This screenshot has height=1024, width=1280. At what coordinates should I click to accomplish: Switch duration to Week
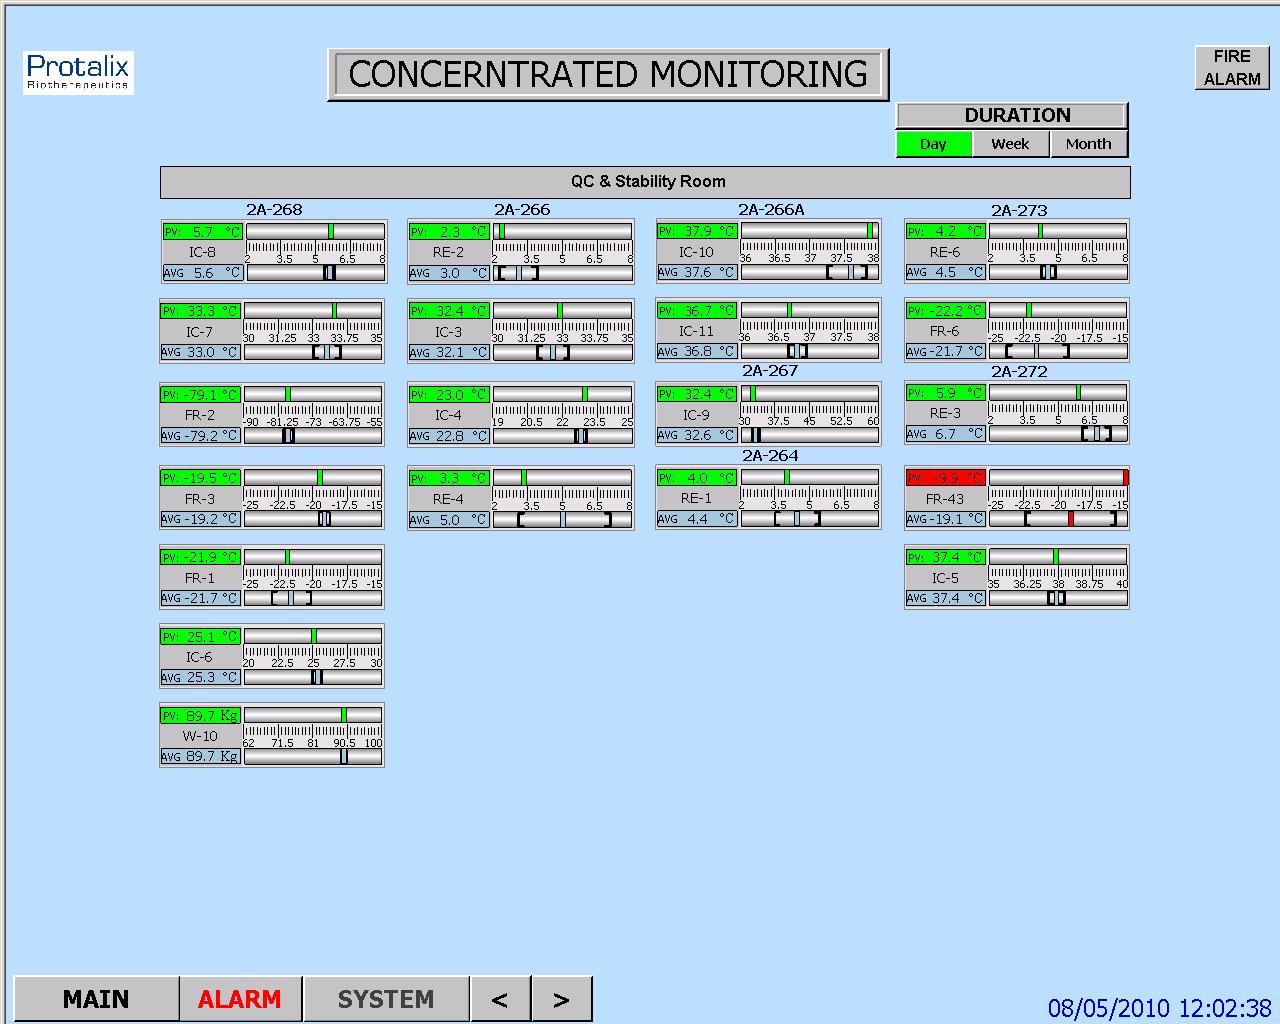pyautogui.click(x=1010, y=144)
